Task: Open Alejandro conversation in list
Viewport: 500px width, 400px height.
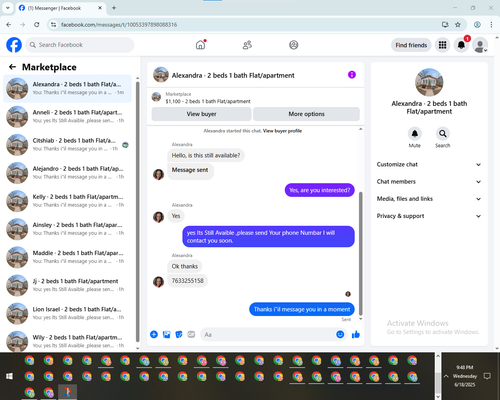Action: tap(68, 173)
